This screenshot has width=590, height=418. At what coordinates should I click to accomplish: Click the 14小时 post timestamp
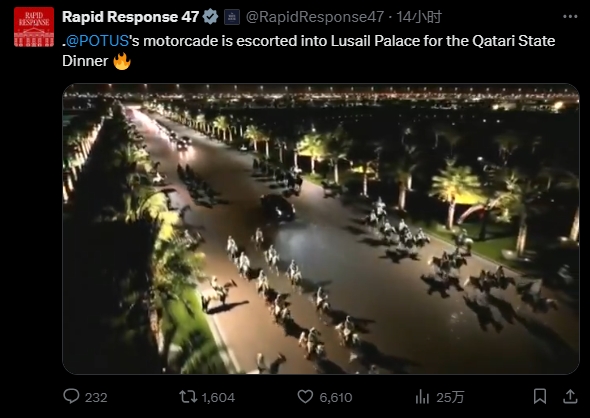pos(419,17)
